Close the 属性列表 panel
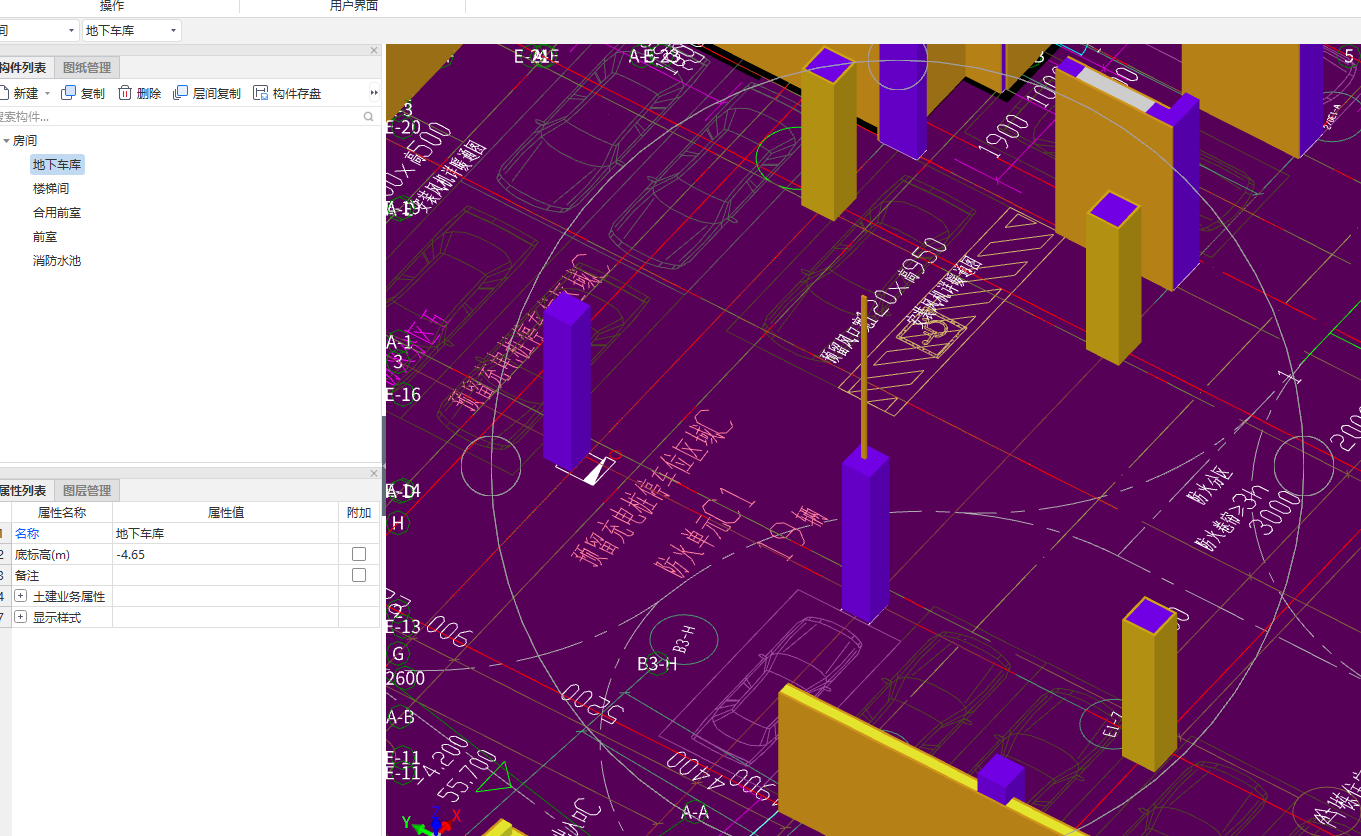 pyautogui.click(x=374, y=473)
